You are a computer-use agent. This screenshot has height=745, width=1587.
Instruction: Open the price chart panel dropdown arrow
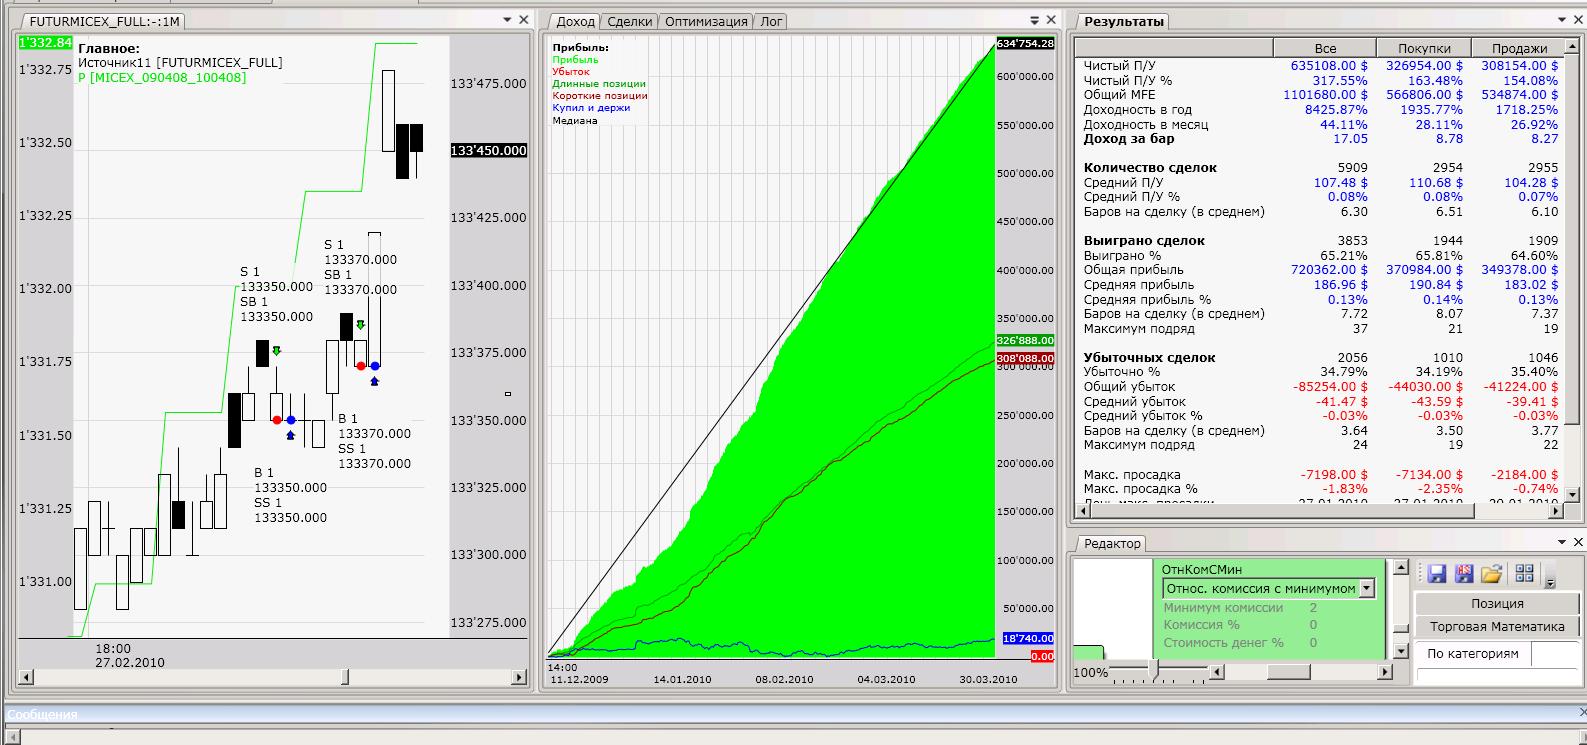click(507, 20)
